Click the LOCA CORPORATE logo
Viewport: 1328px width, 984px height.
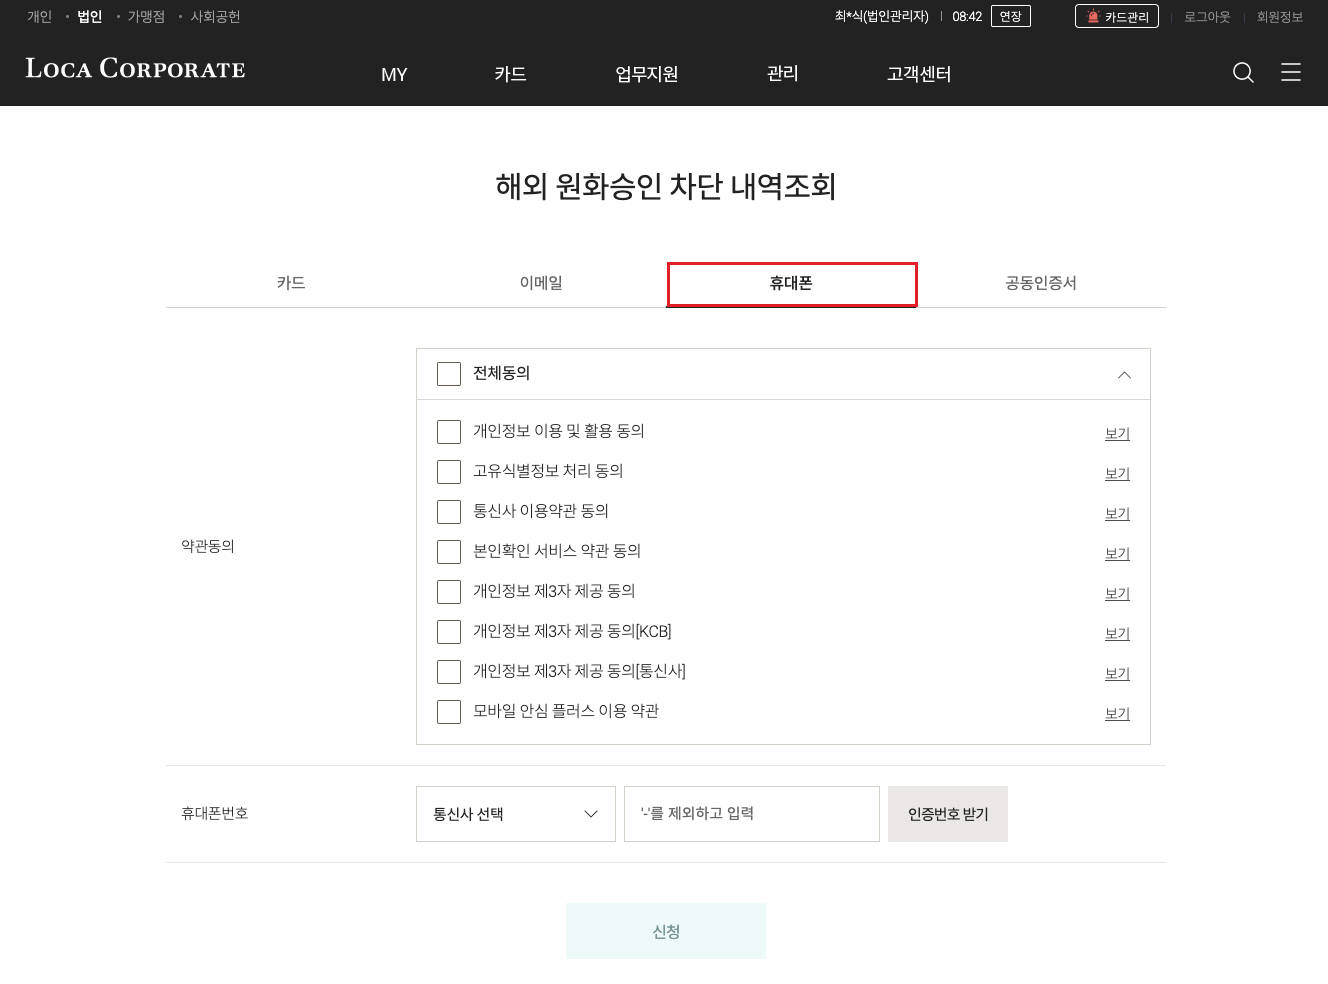point(135,68)
